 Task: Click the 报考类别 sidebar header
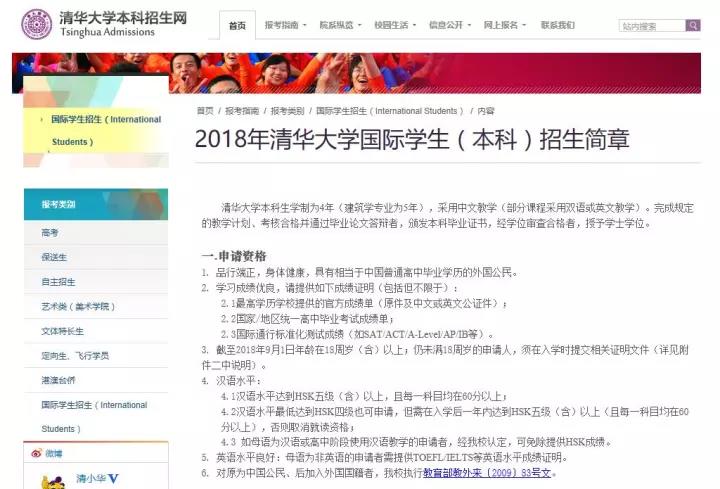(x=96, y=204)
